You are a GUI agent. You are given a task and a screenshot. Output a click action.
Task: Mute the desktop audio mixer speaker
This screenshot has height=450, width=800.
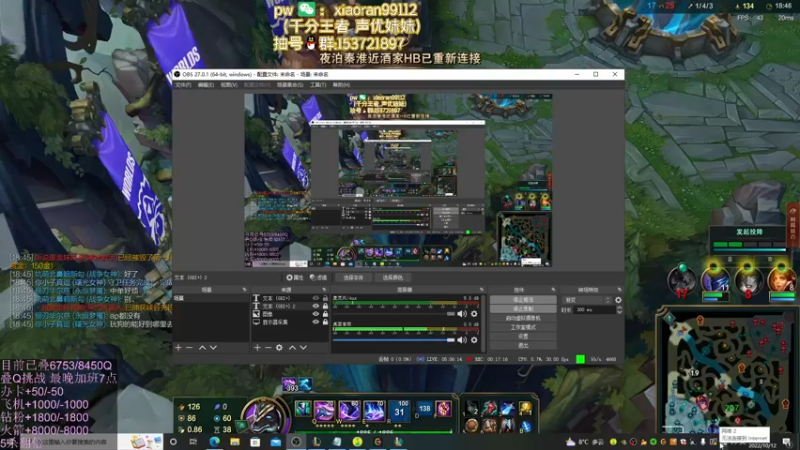[x=462, y=340]
